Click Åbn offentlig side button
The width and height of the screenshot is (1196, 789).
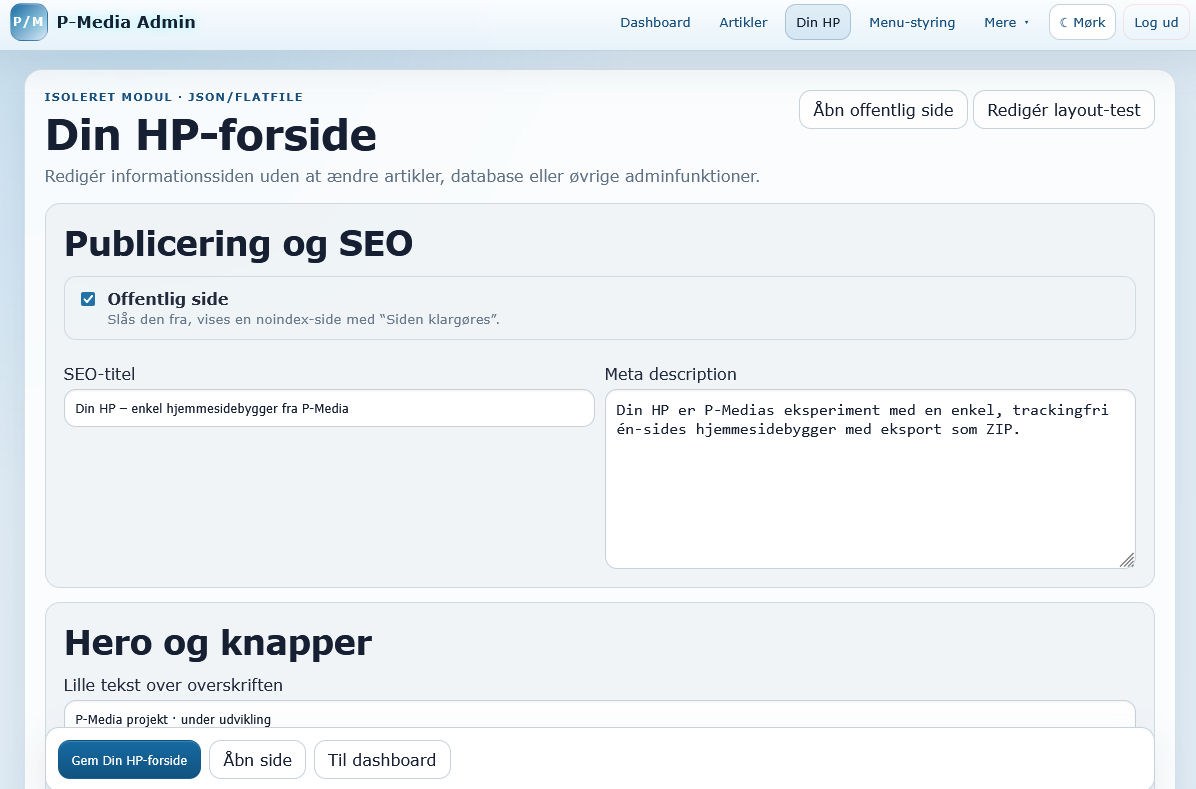coord(883,110)
